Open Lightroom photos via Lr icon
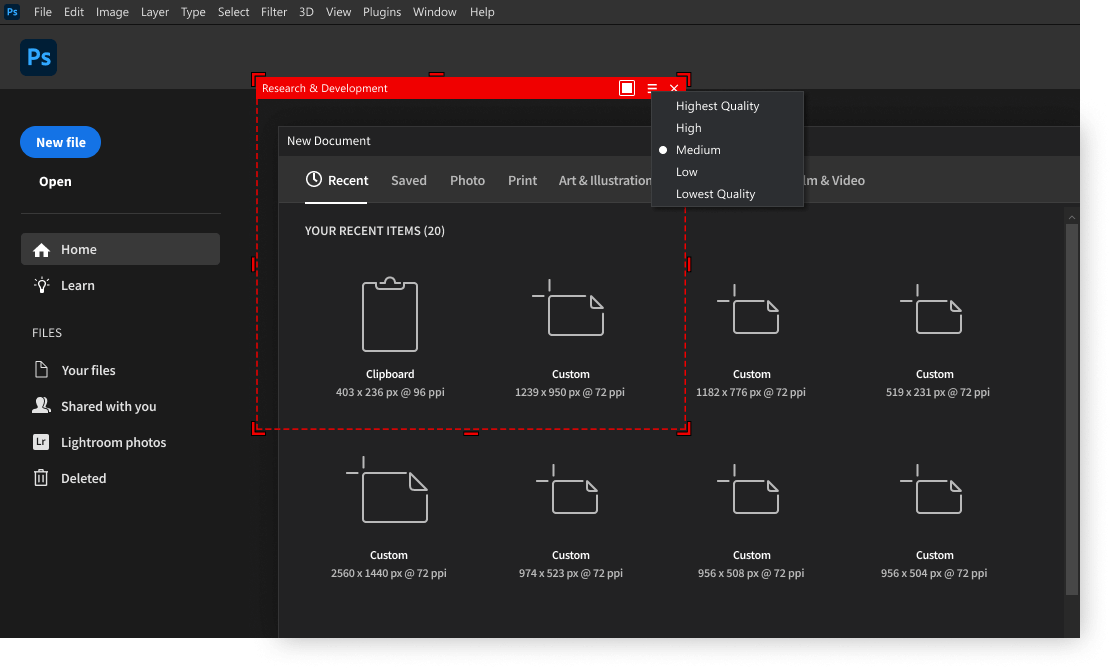 pos(41,442)
